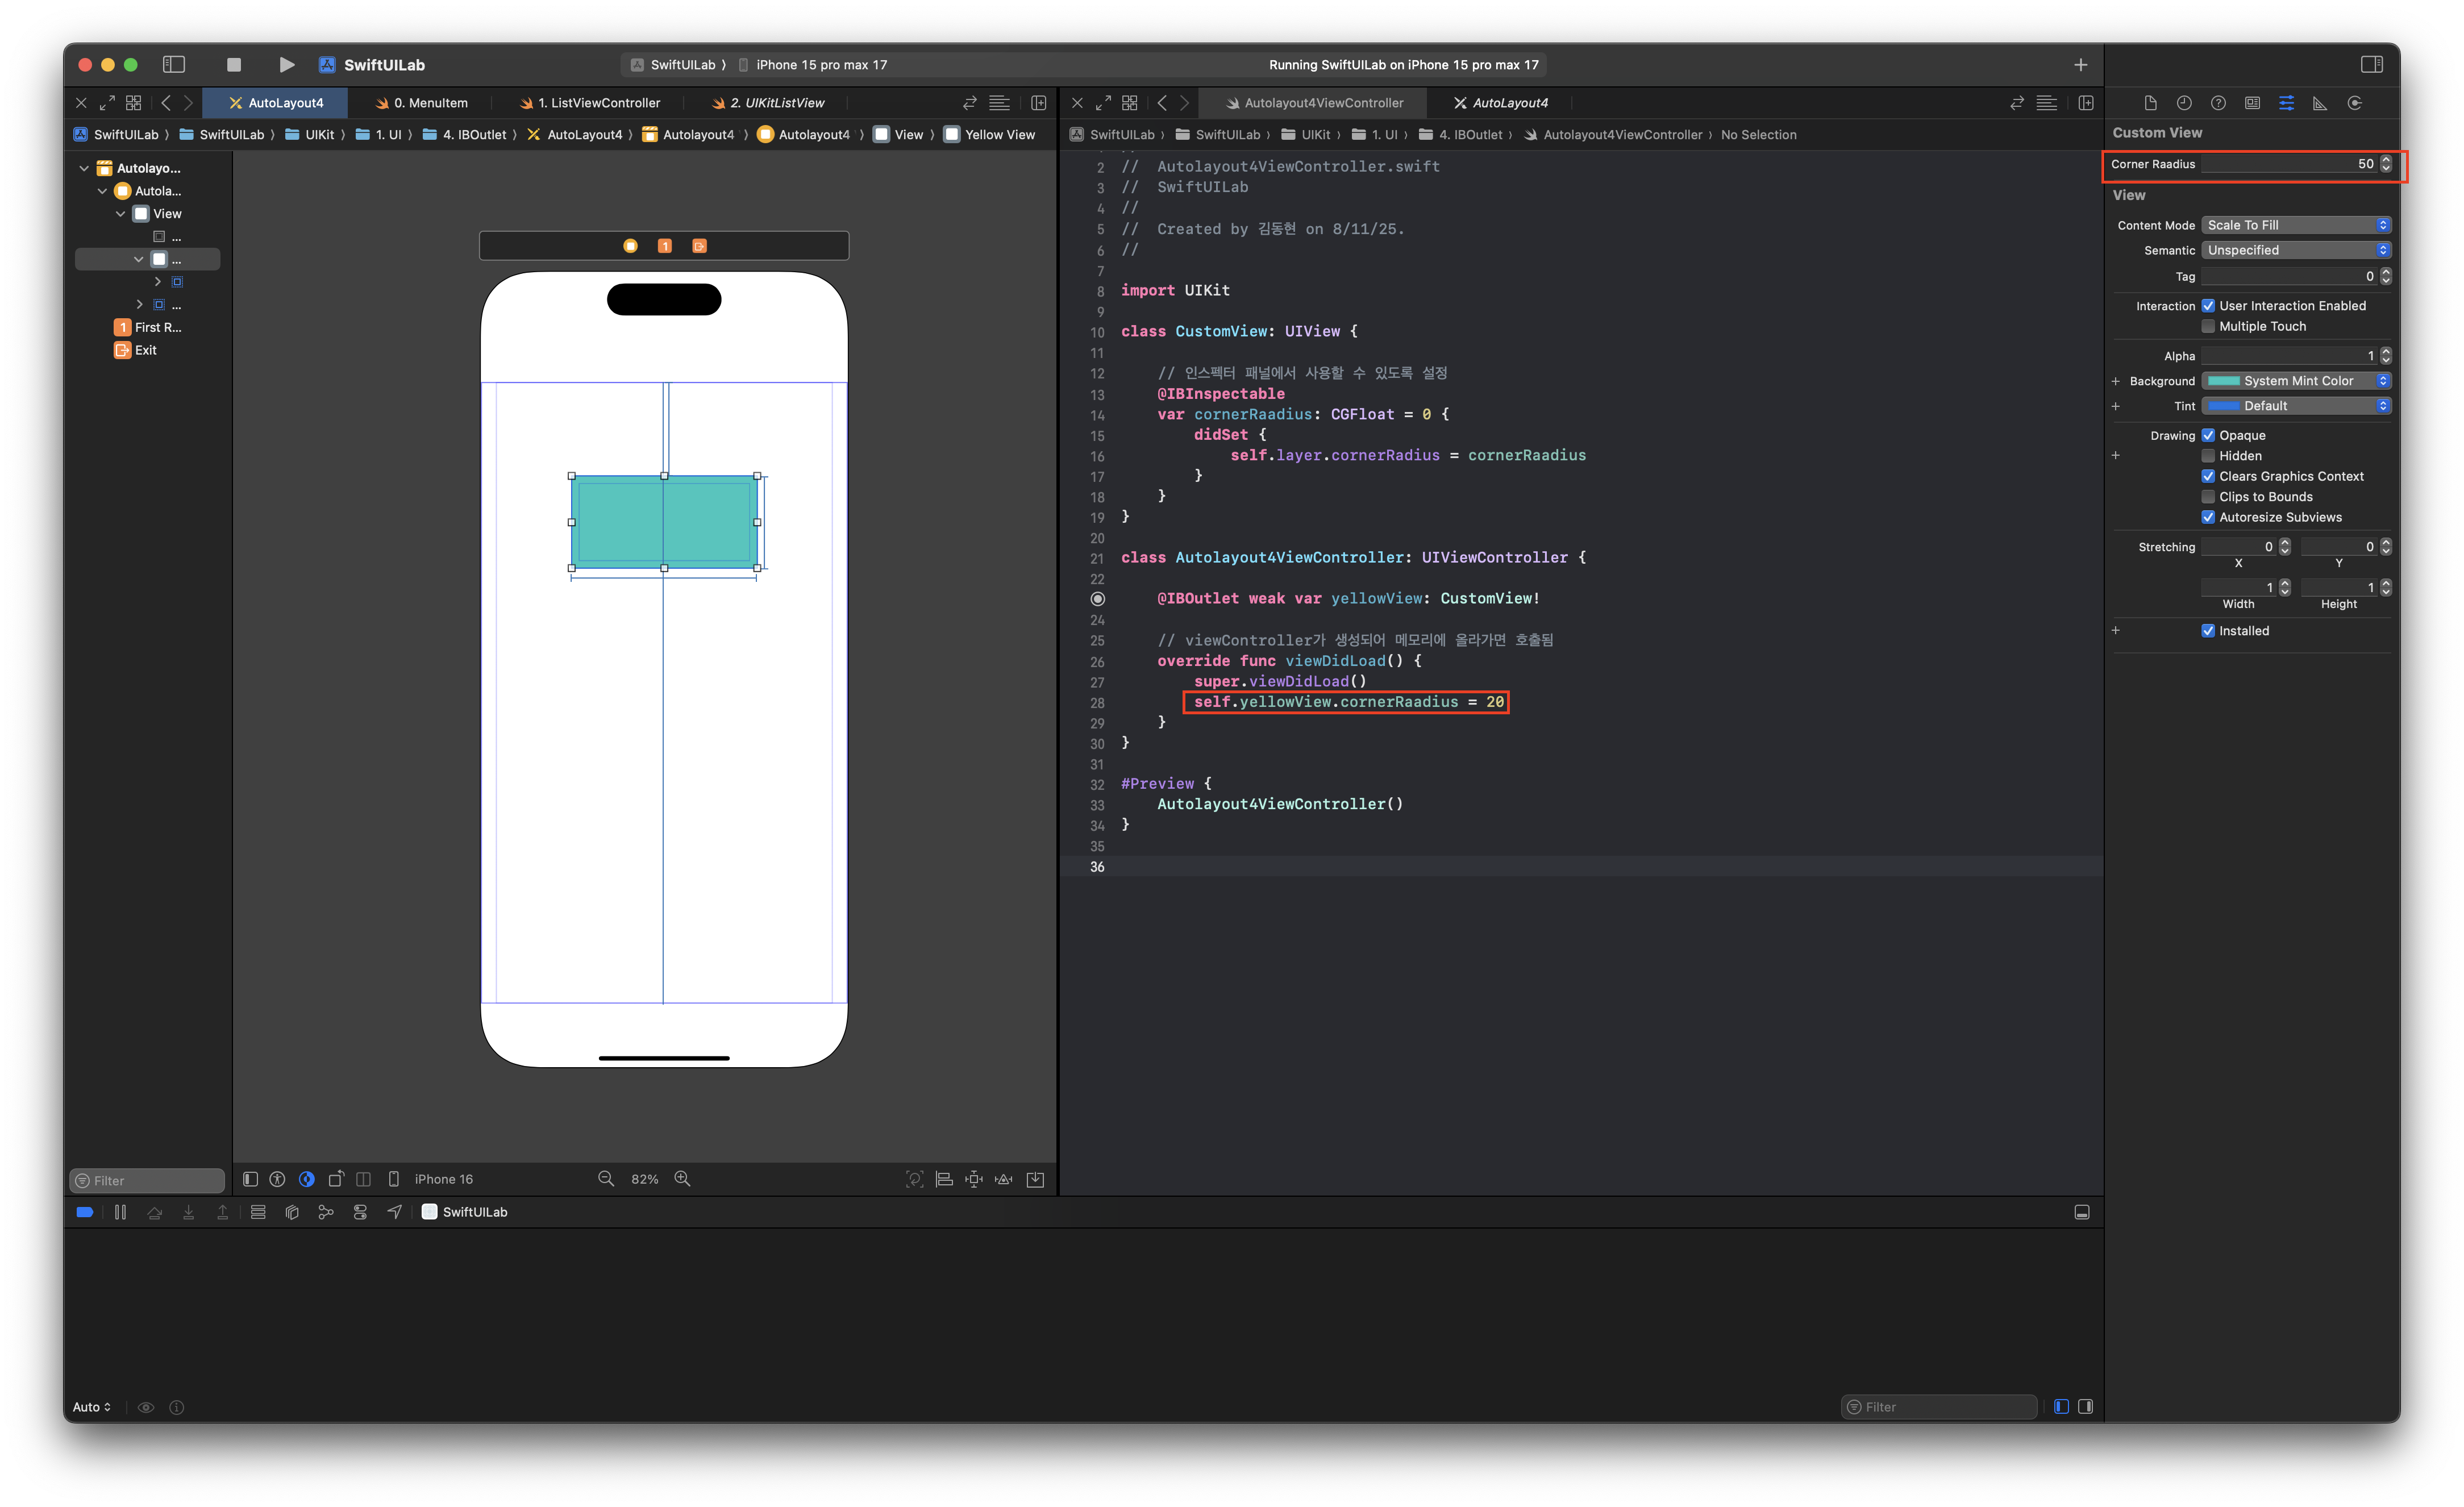Open Tint Default color dropdown
The image size is (2464, 1507).
(2296, 406)
